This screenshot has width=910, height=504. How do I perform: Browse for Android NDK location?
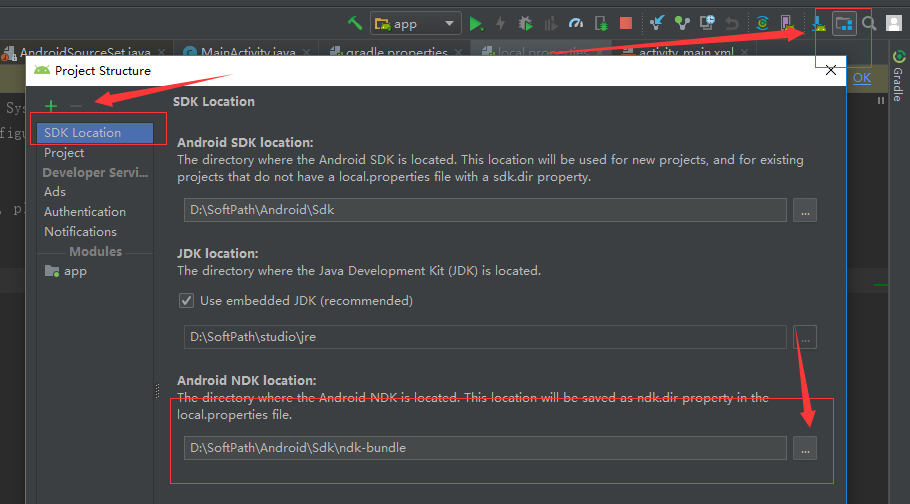(805, 448)
